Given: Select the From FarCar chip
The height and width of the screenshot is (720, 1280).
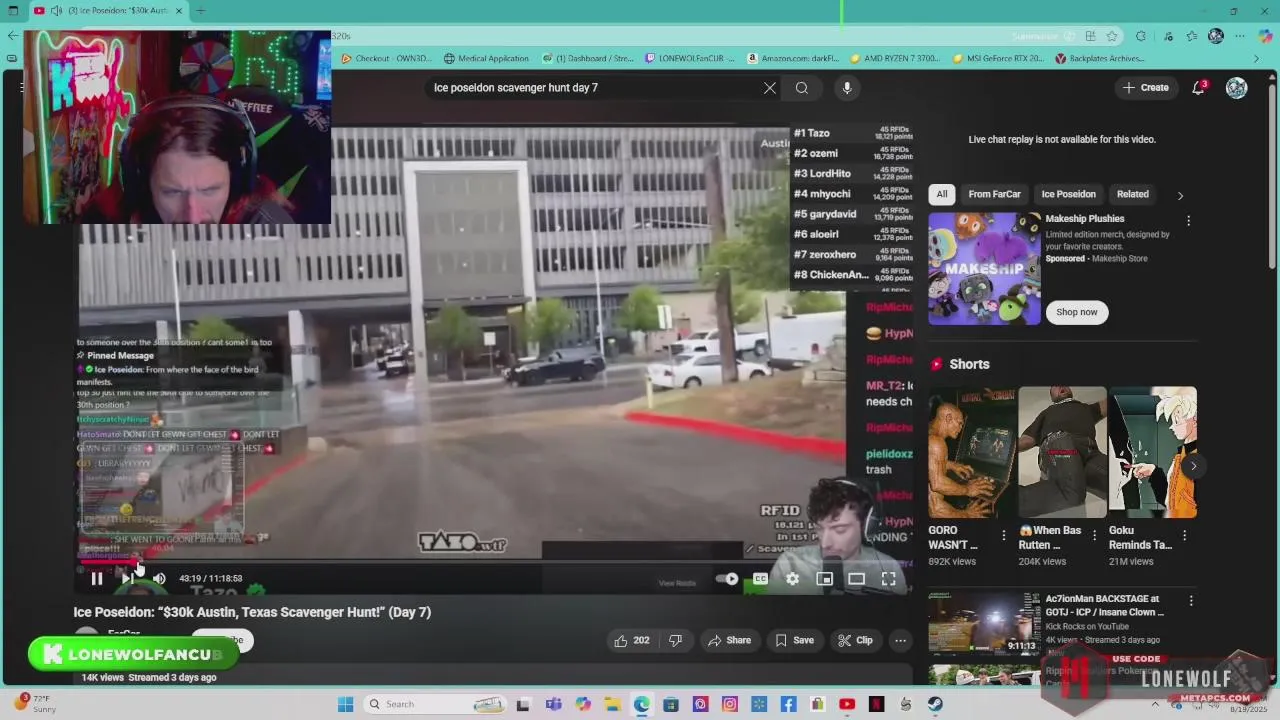Looking at the screenshot, I should 995,194.
